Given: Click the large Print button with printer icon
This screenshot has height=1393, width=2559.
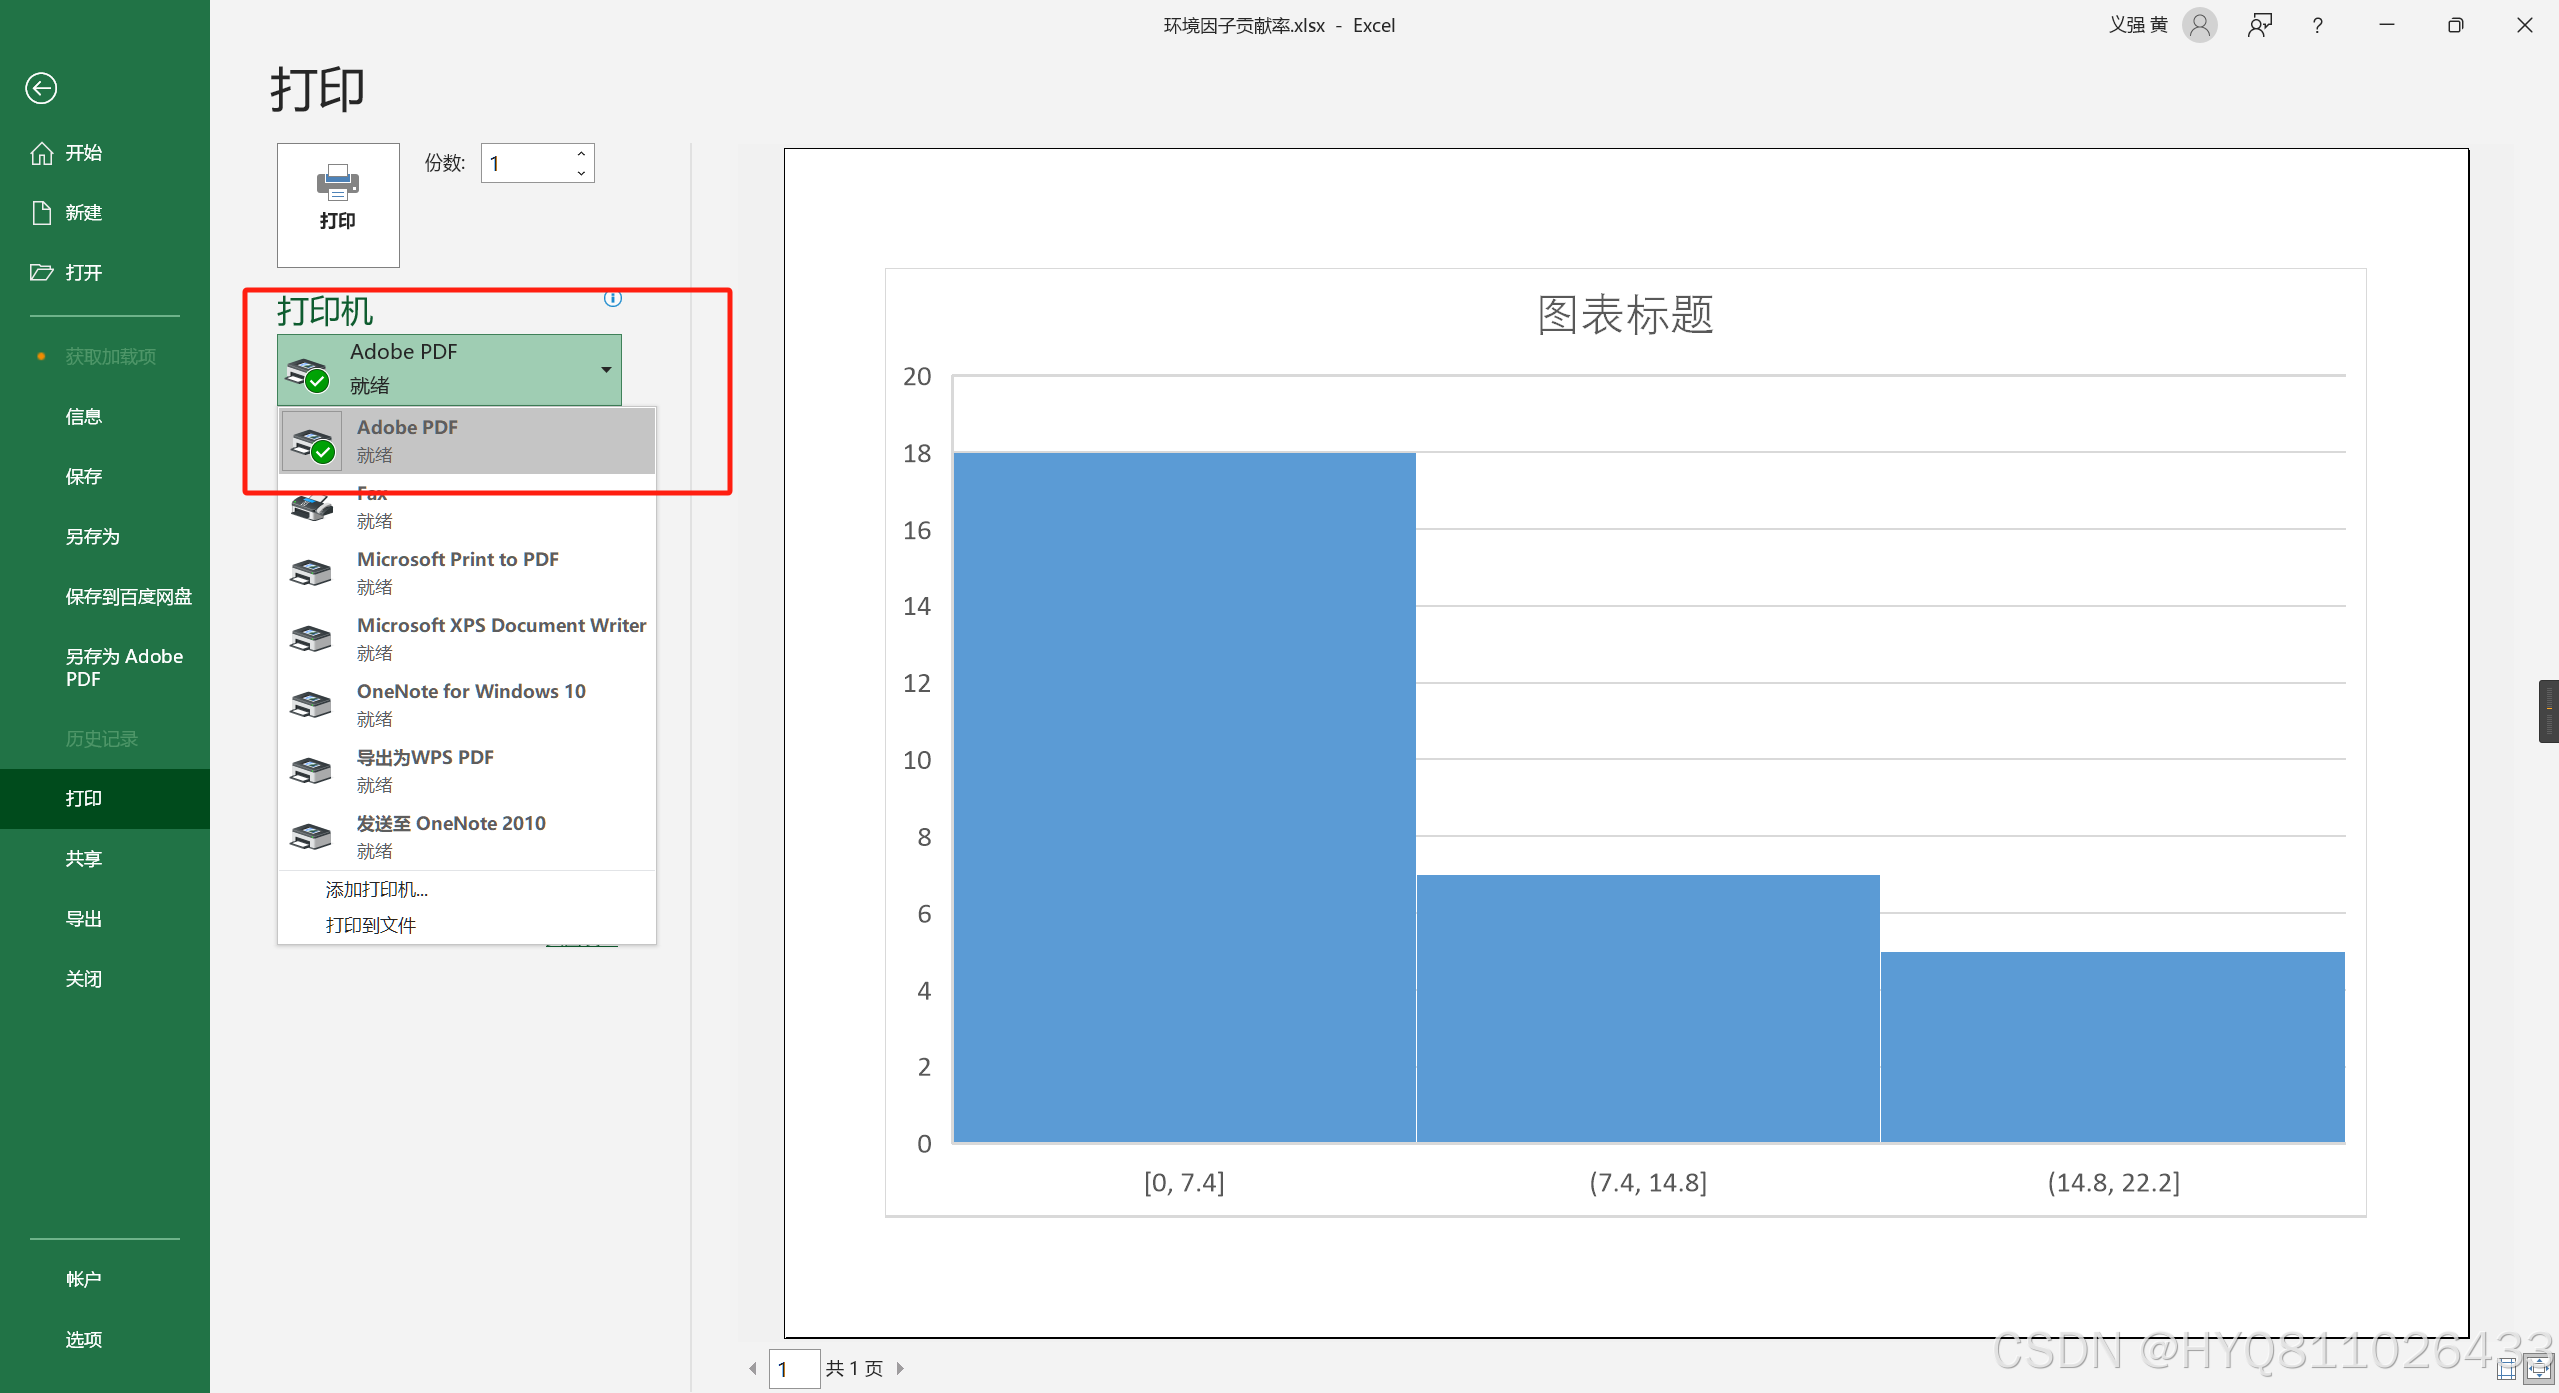Looking at the screenshot, I should (338, 204).
